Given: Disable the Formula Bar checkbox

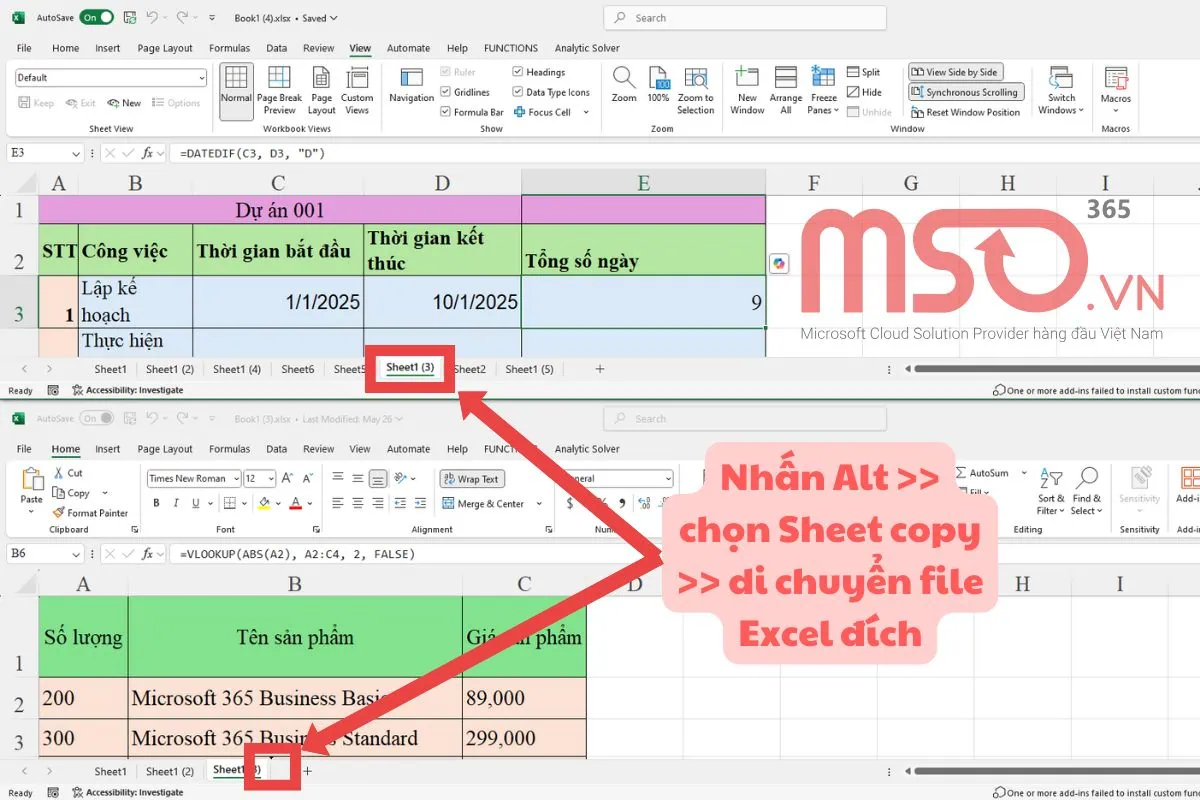Looking at the screenshot, I should tap(446, 110).
